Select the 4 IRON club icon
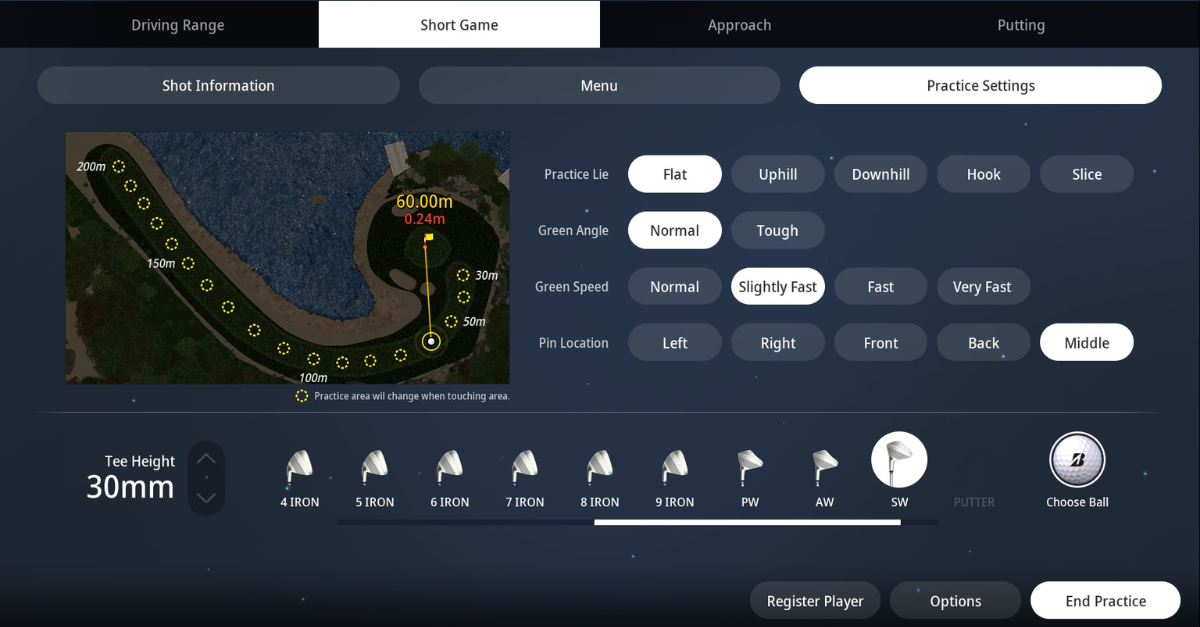 [299, 465]
